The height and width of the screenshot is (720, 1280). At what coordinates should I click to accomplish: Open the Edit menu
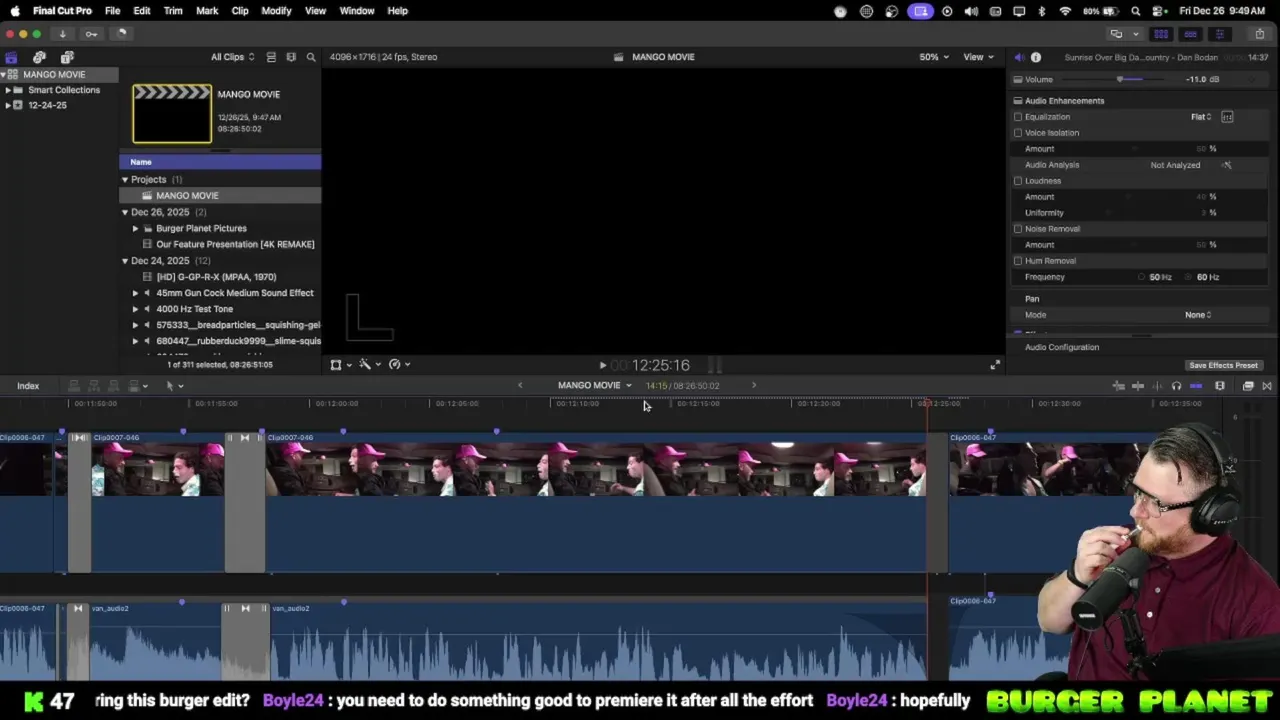(142, 11)
